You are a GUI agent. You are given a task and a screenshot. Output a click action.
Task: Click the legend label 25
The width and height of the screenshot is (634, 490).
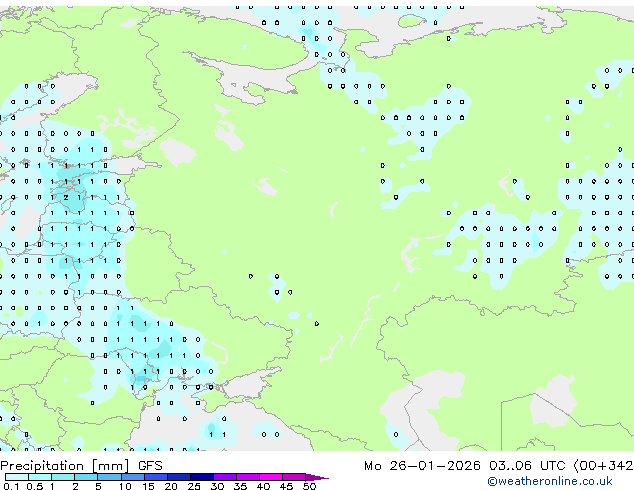[x=194, y=486]
